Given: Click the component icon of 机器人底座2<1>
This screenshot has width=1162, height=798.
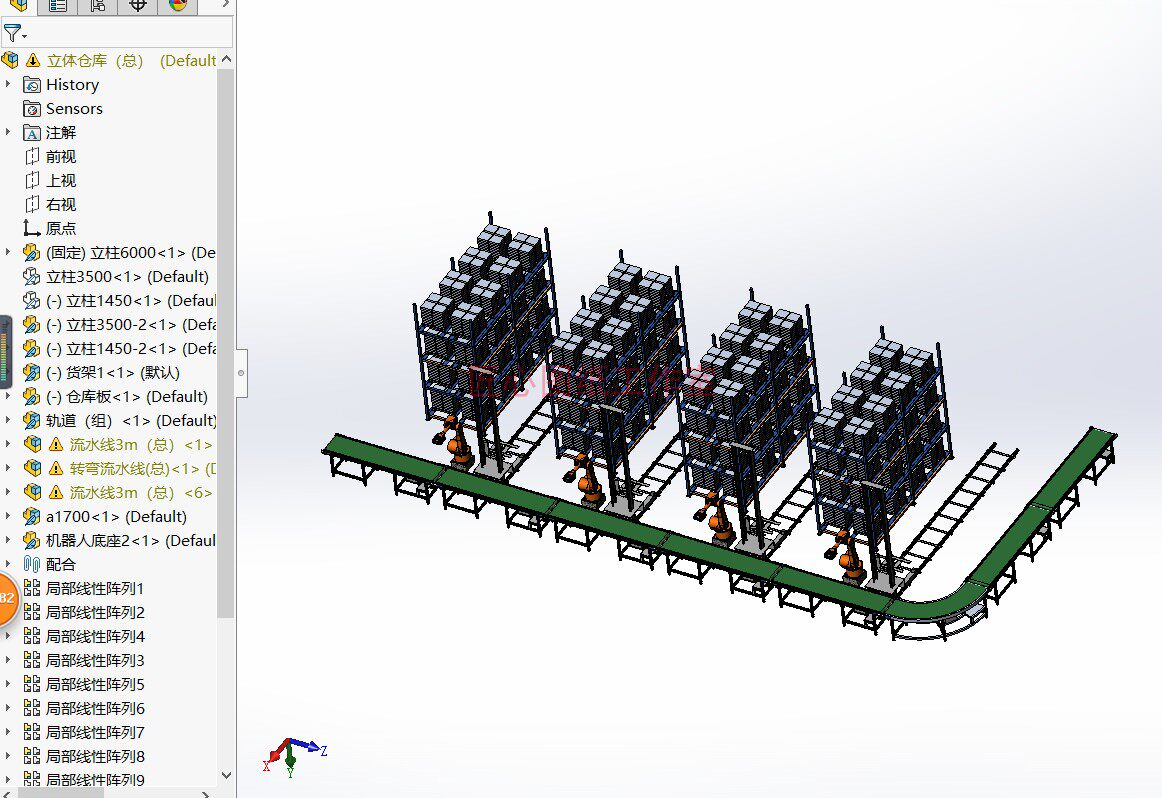Looking at the screenshot, I should [x=31, y=540].
